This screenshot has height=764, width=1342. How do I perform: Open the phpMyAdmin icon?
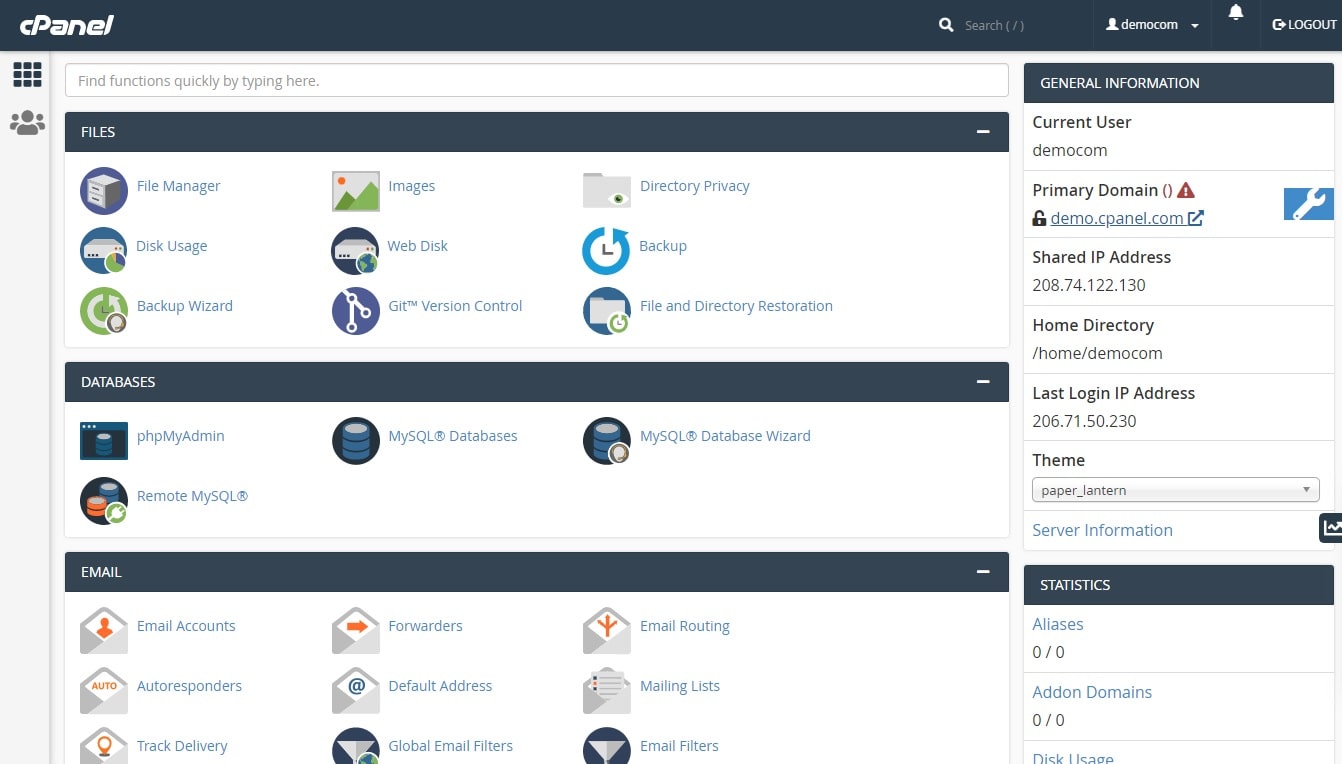pyautogui.click(x=104, y=441)
